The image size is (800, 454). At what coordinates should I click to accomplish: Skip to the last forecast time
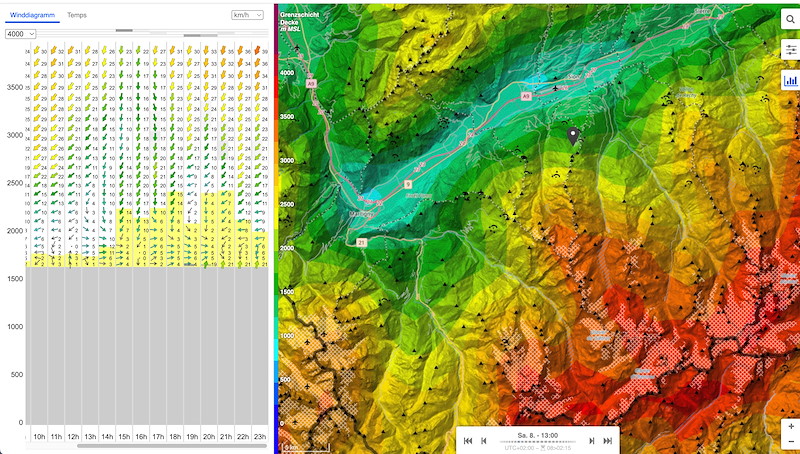tap(607, 440)
